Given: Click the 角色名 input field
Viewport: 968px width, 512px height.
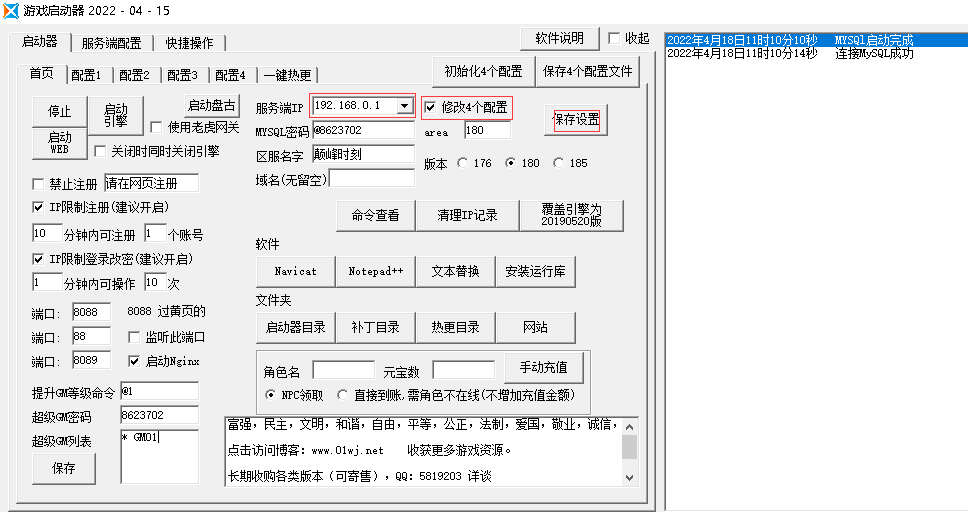Looking at the screenshot, I should [343, 371].
